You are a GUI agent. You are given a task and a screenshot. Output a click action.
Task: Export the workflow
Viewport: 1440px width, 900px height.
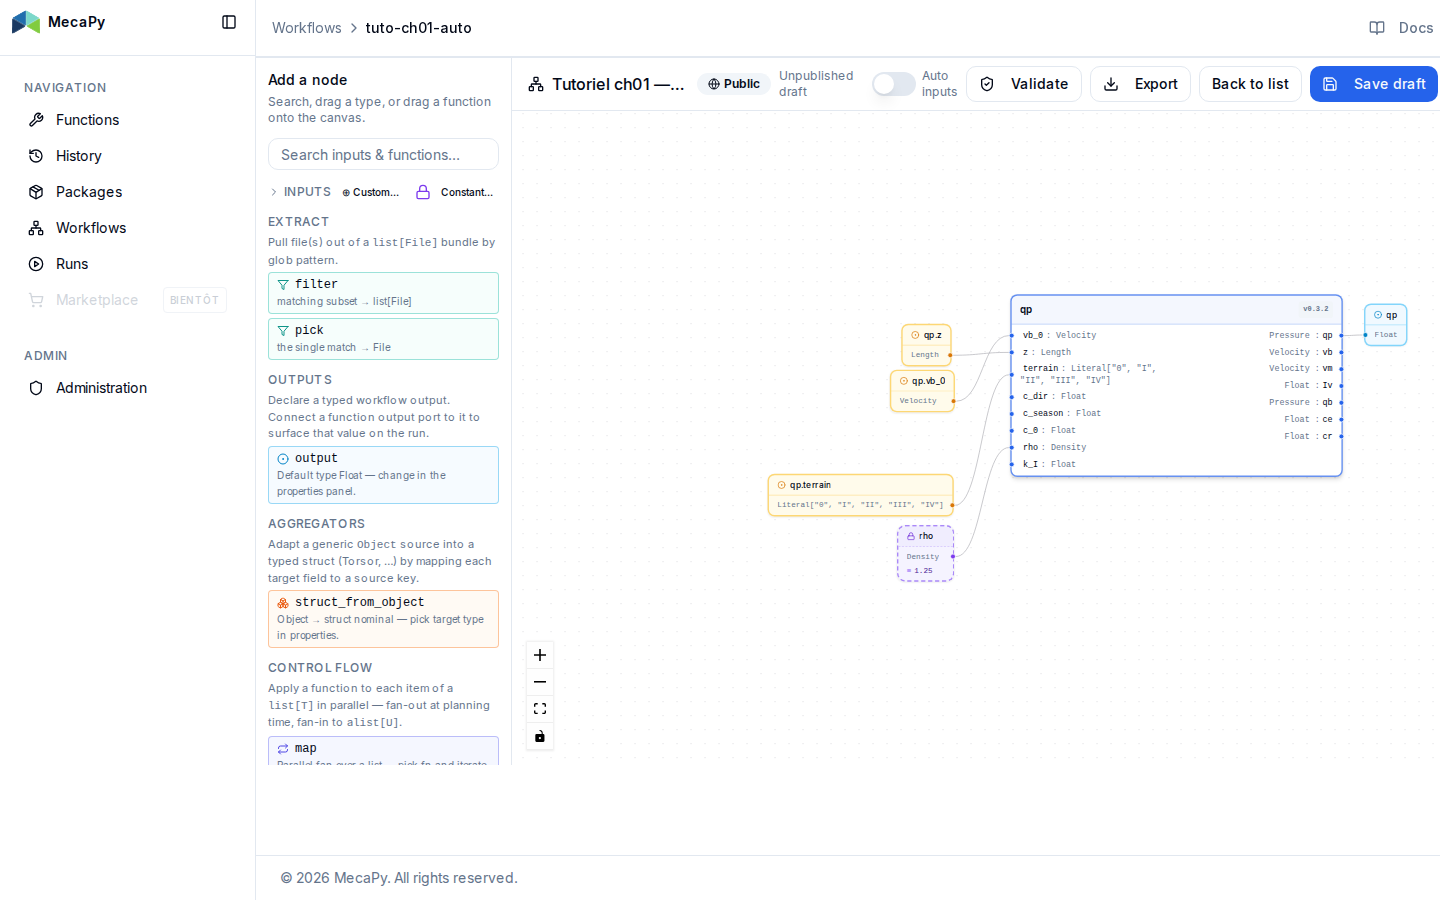point(1140,84)
